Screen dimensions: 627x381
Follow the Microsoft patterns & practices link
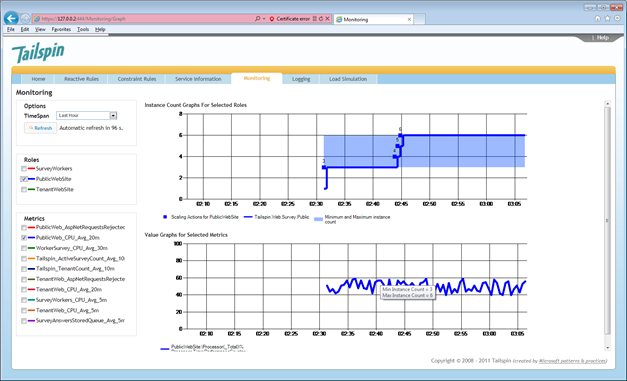[573, 361]
